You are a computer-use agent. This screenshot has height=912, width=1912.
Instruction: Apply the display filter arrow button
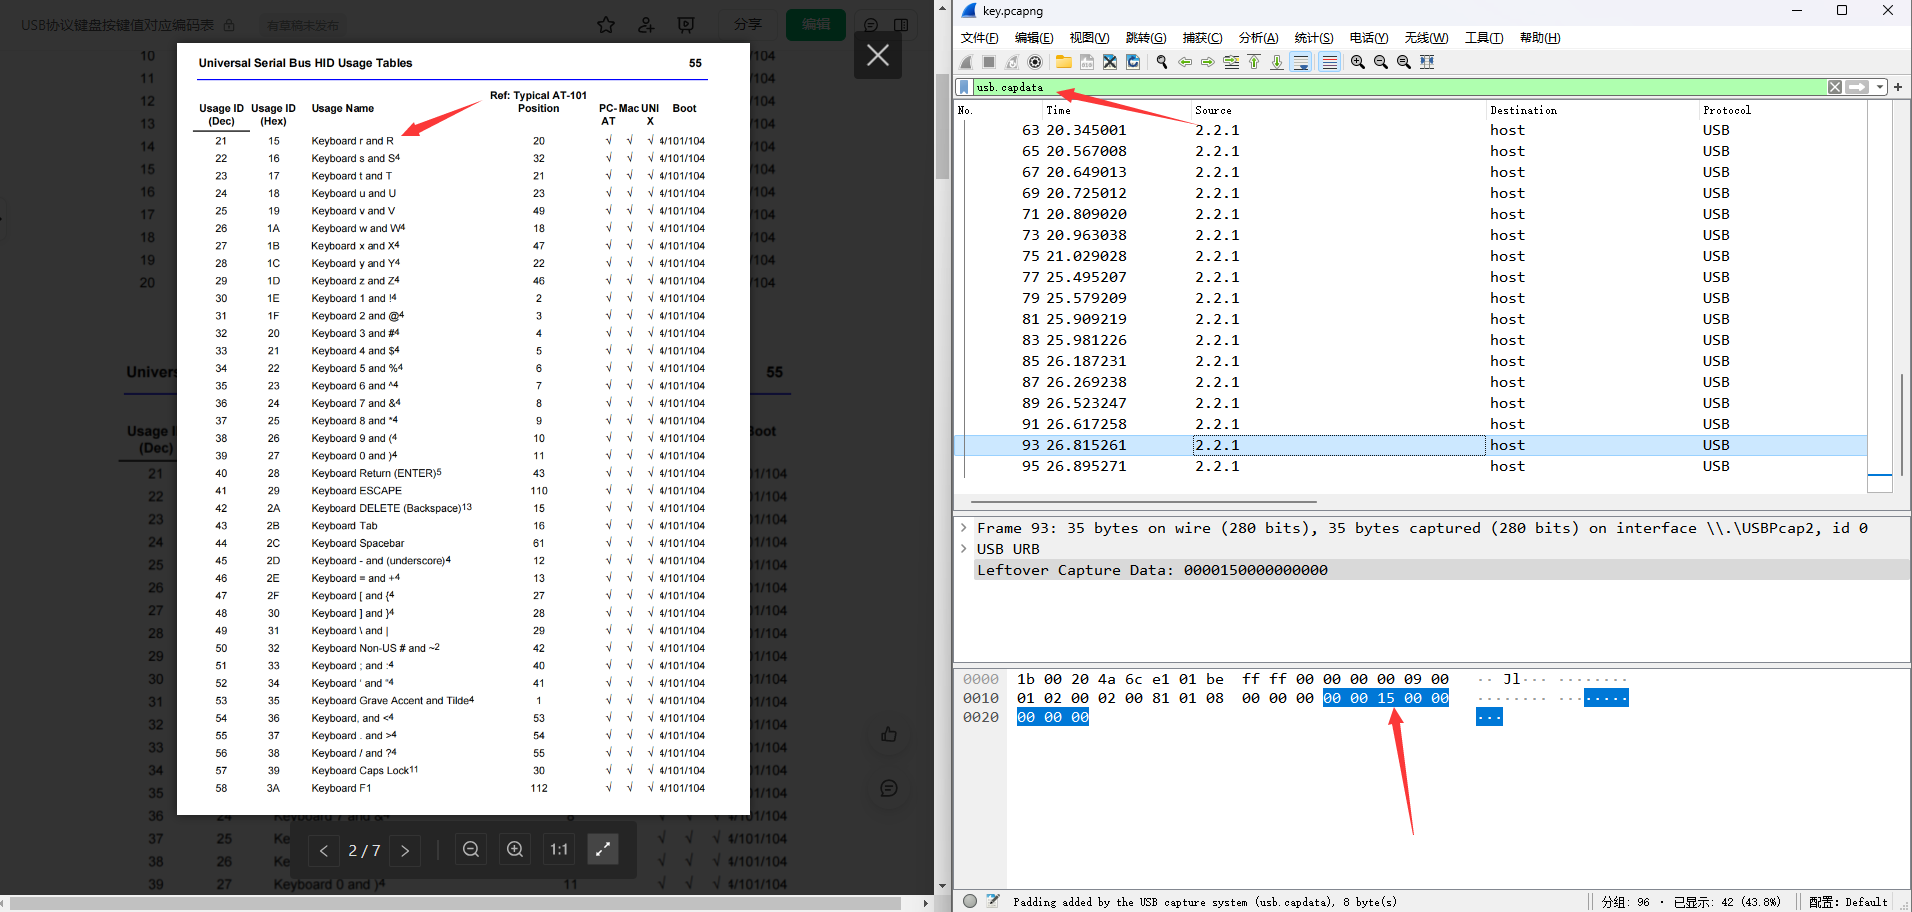click(x=1857, y=87)
